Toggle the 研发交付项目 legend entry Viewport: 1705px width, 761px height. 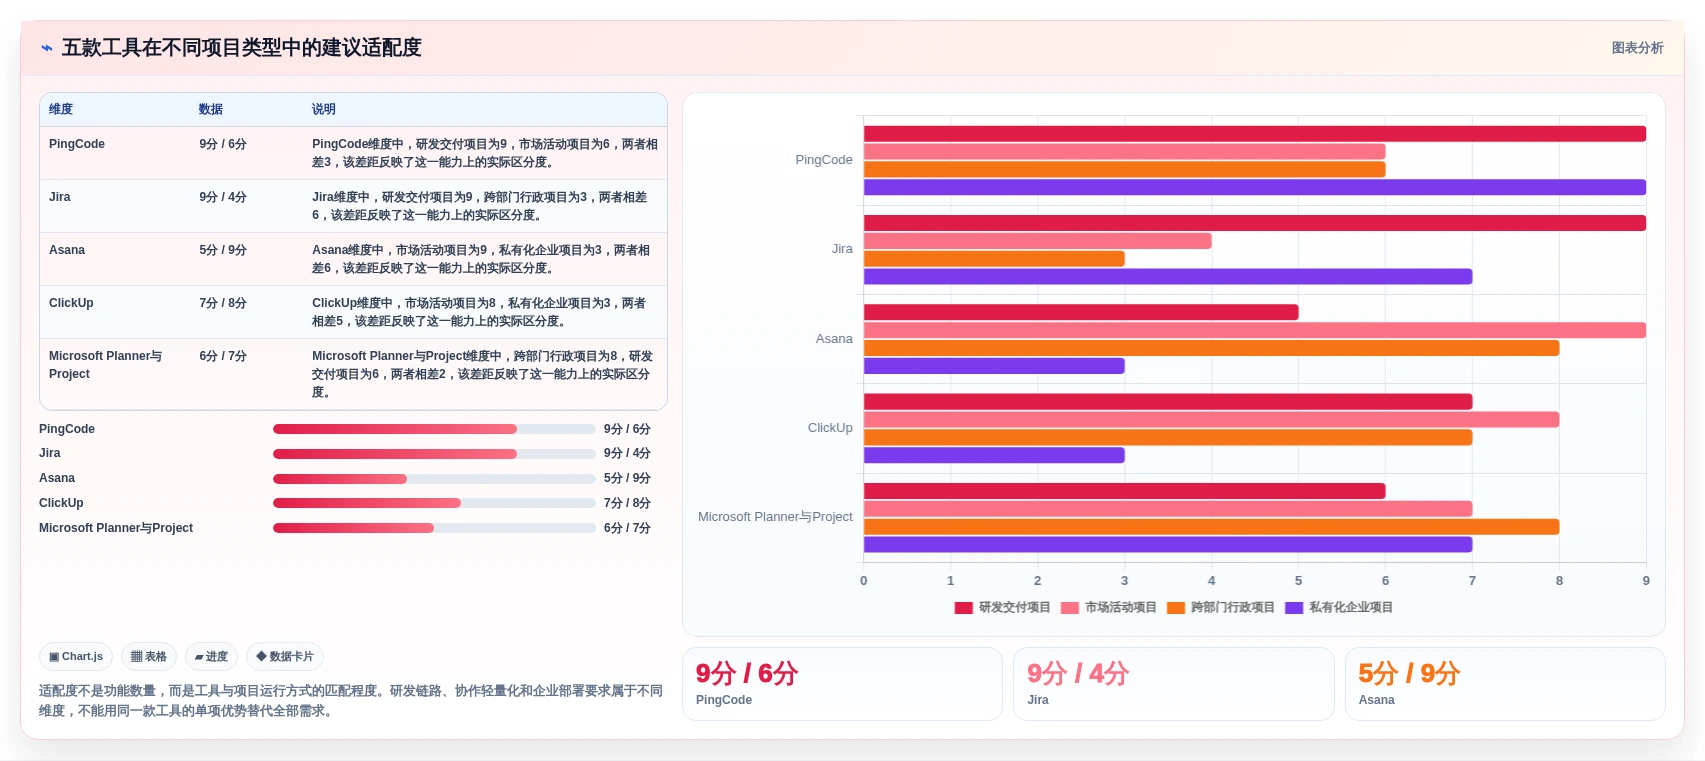tap(1003, 607)
